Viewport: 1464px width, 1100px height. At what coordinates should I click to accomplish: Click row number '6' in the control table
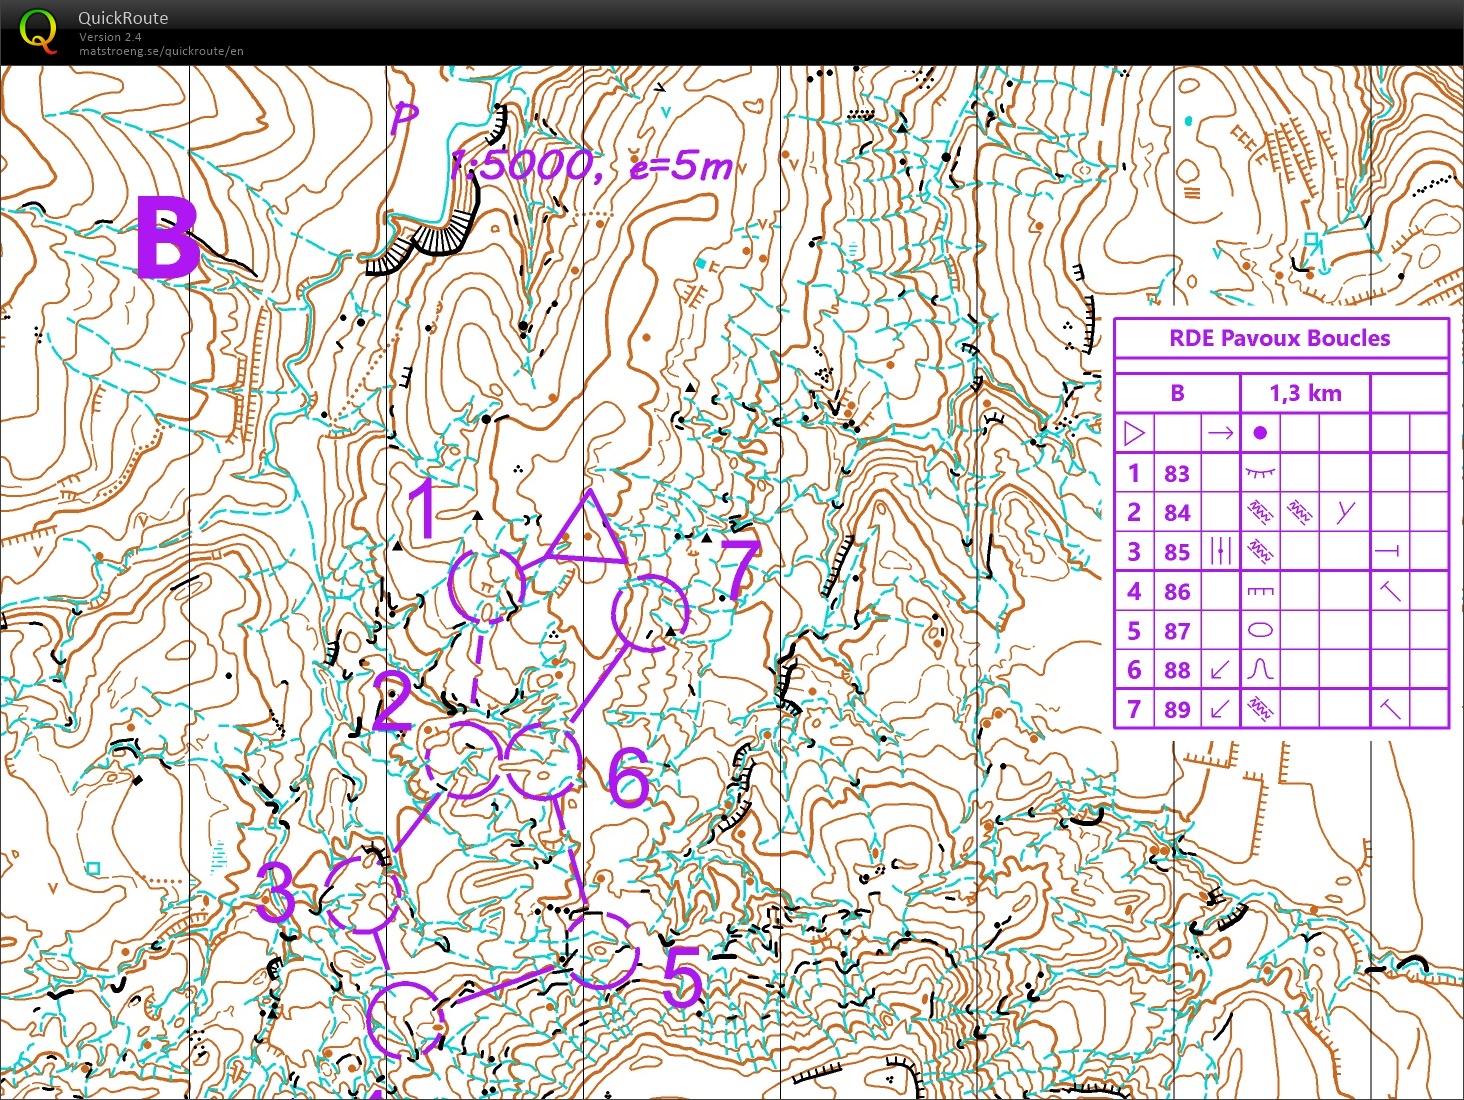tap(1134, 669)
